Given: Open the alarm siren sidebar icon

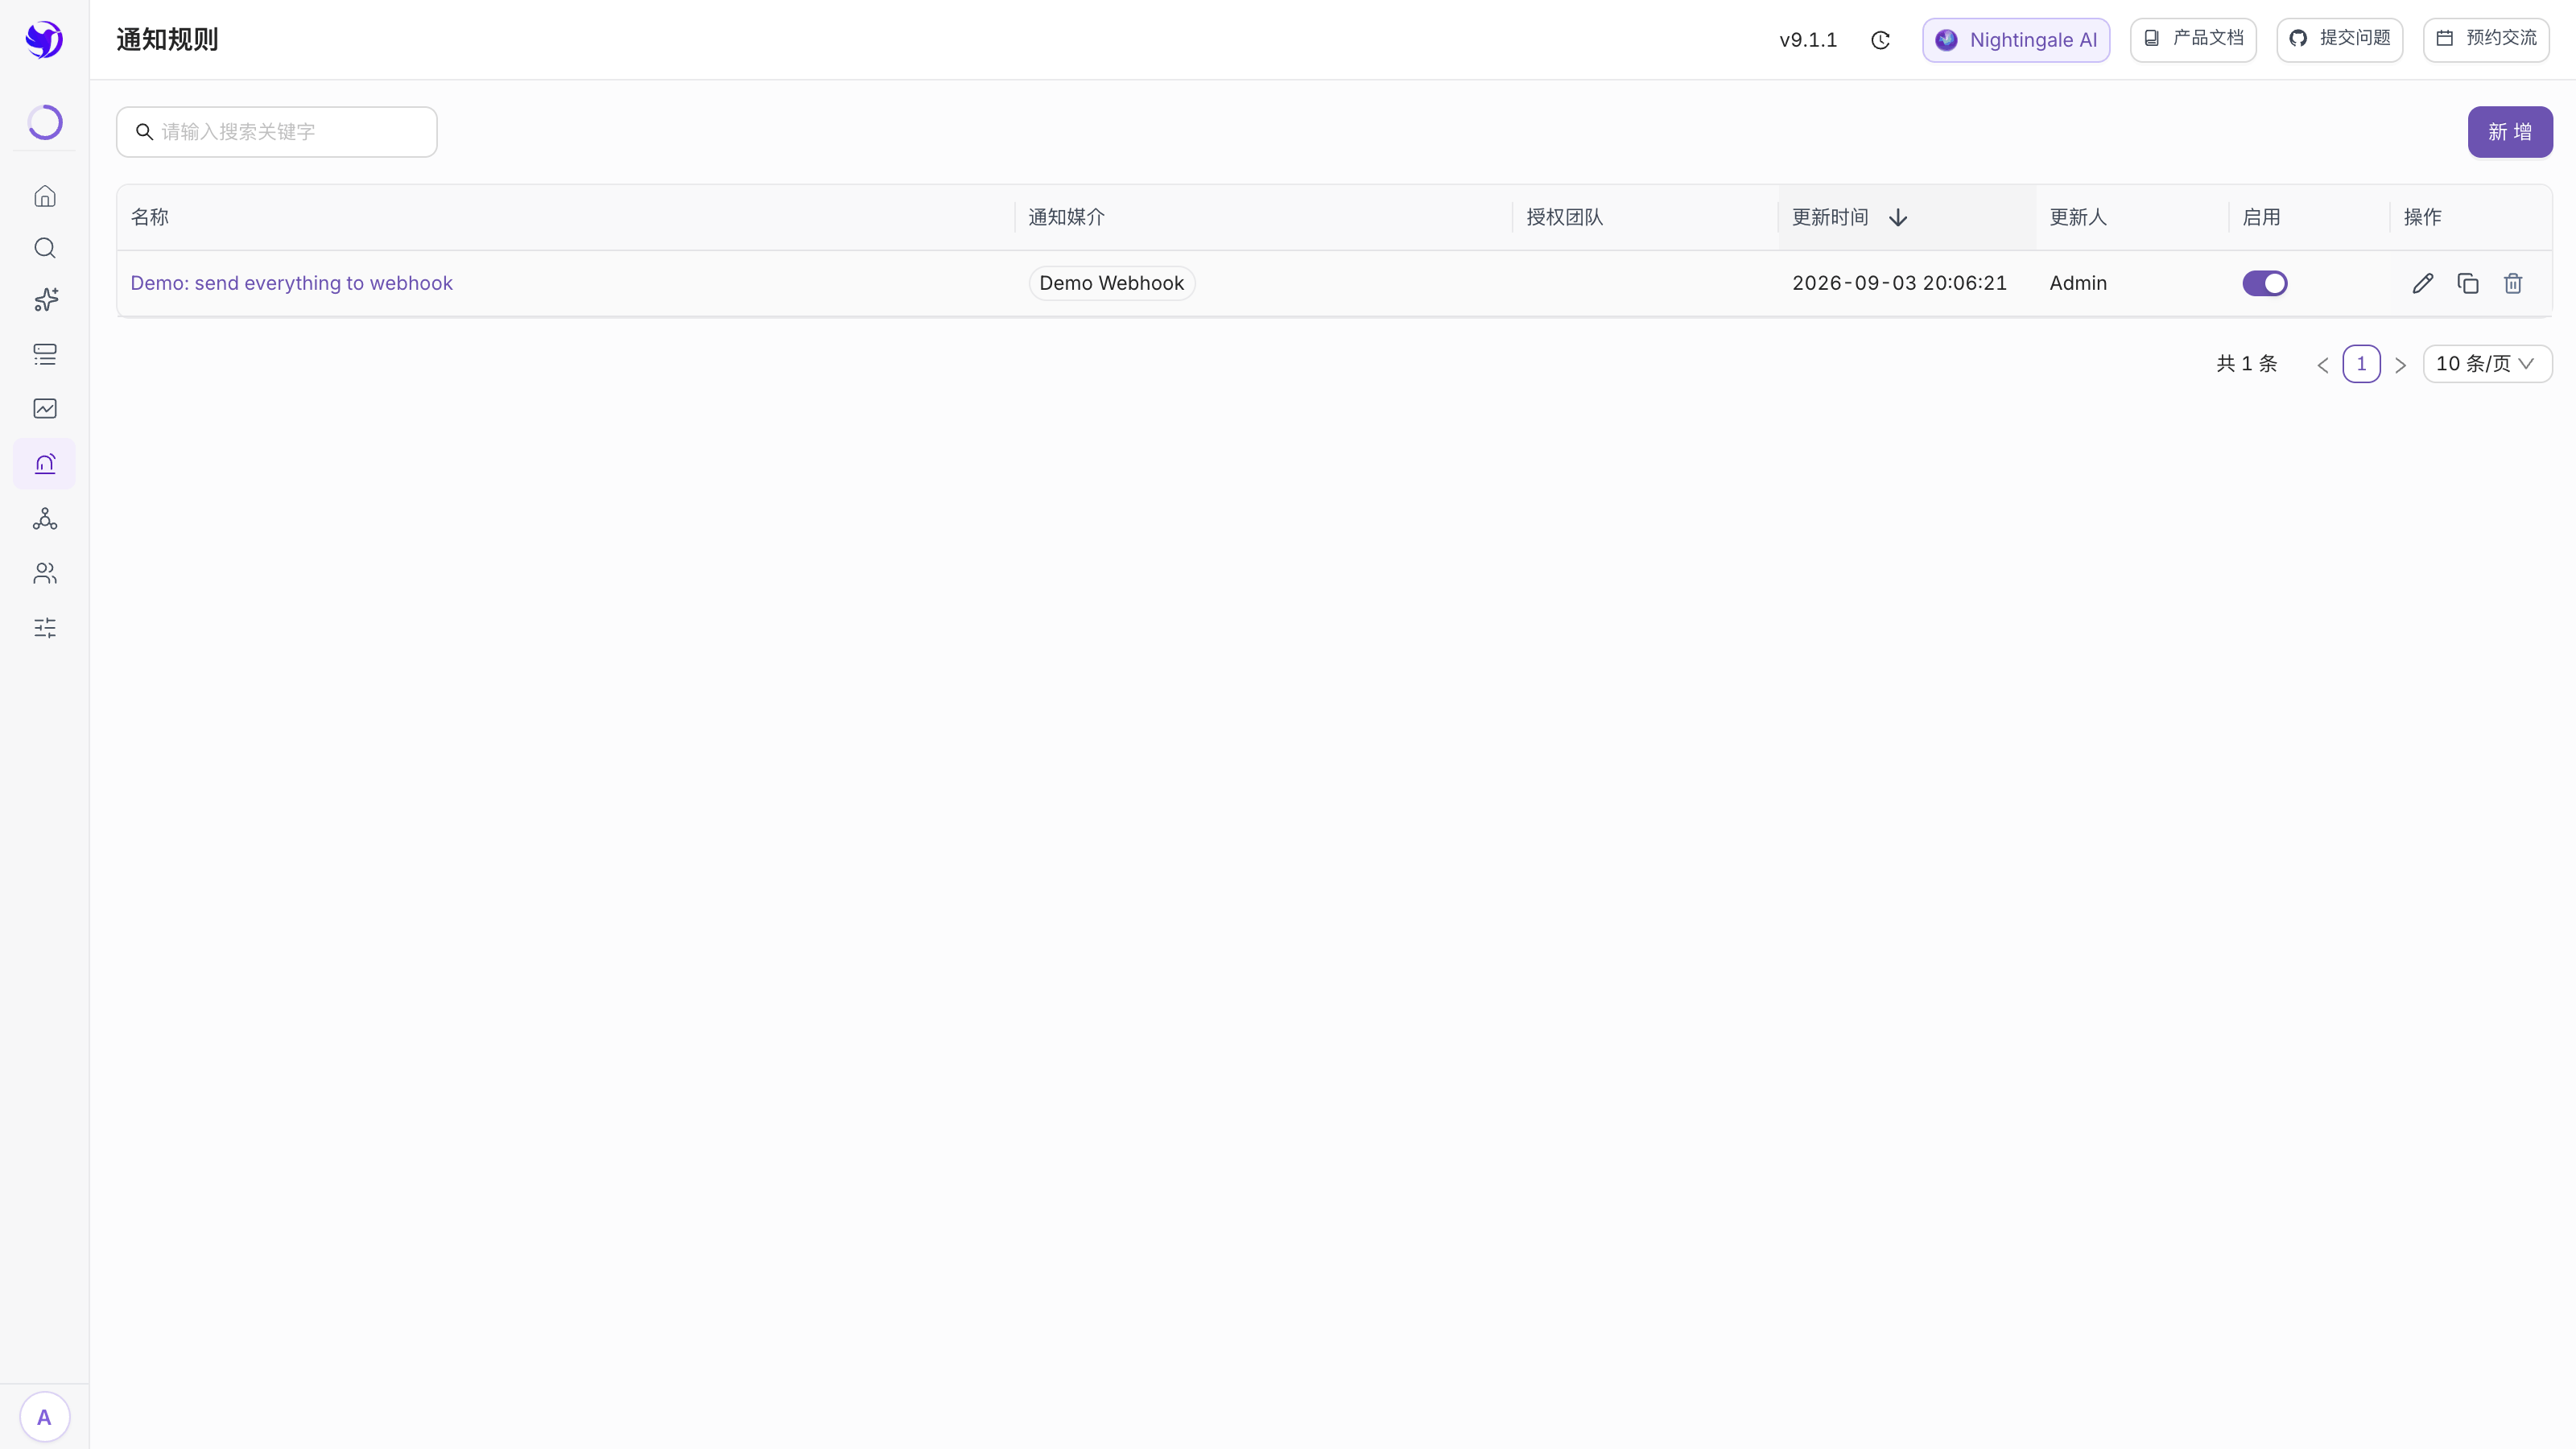Looking at the screenshot, I should click(x=45, y=464).
